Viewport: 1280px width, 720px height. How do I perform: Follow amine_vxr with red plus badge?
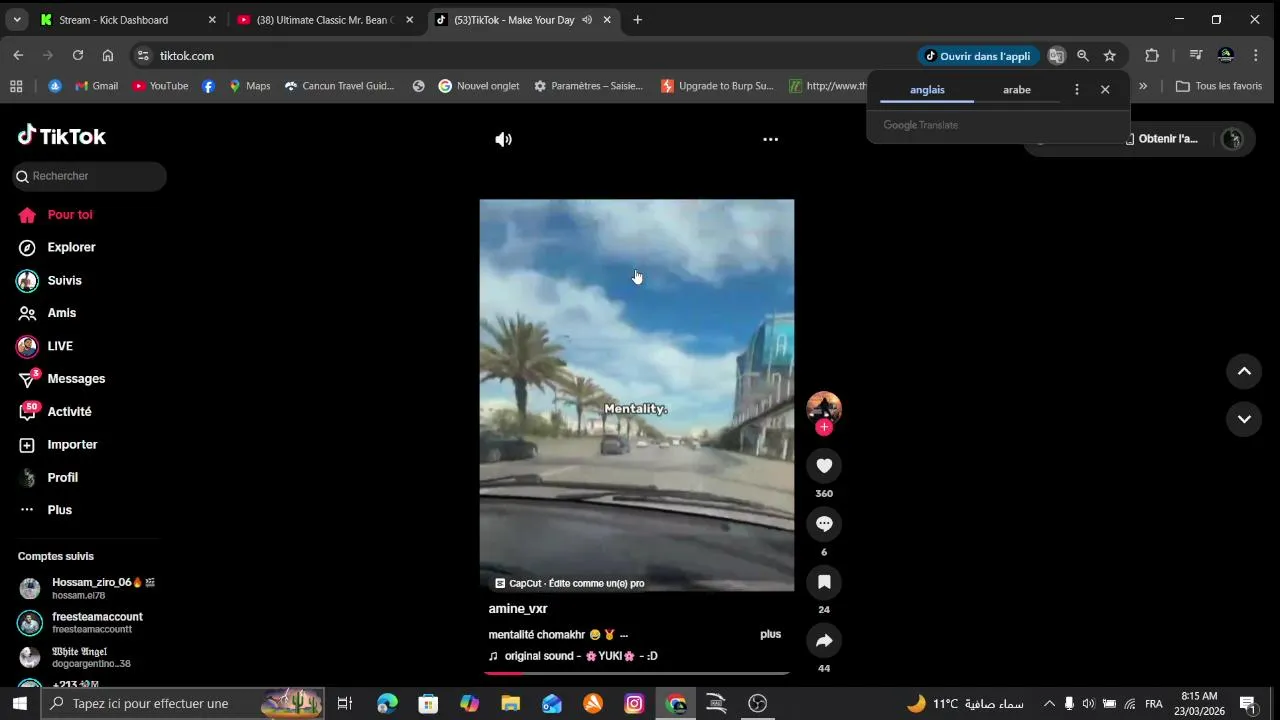point(824,427)
